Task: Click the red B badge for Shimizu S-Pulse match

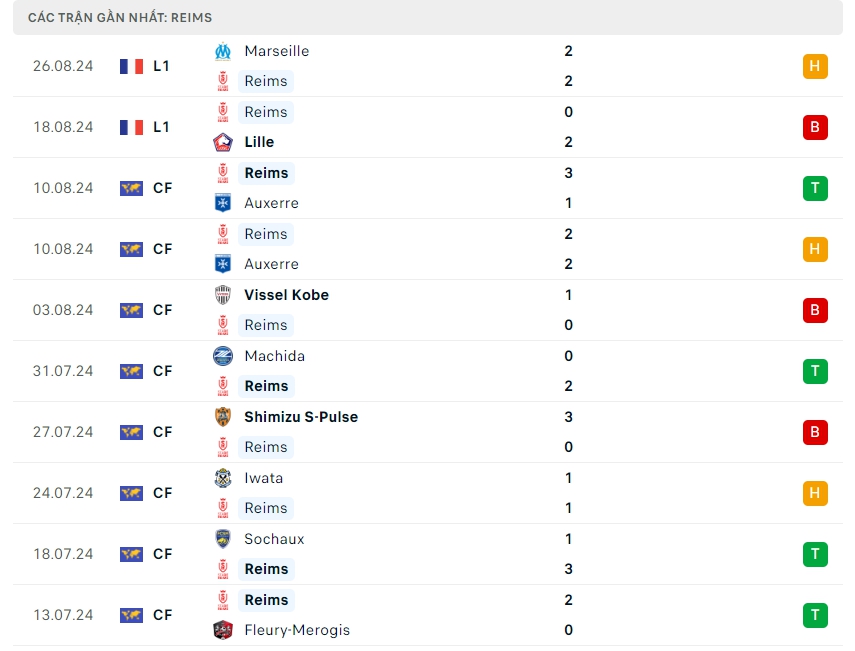Action: (815, 432)
